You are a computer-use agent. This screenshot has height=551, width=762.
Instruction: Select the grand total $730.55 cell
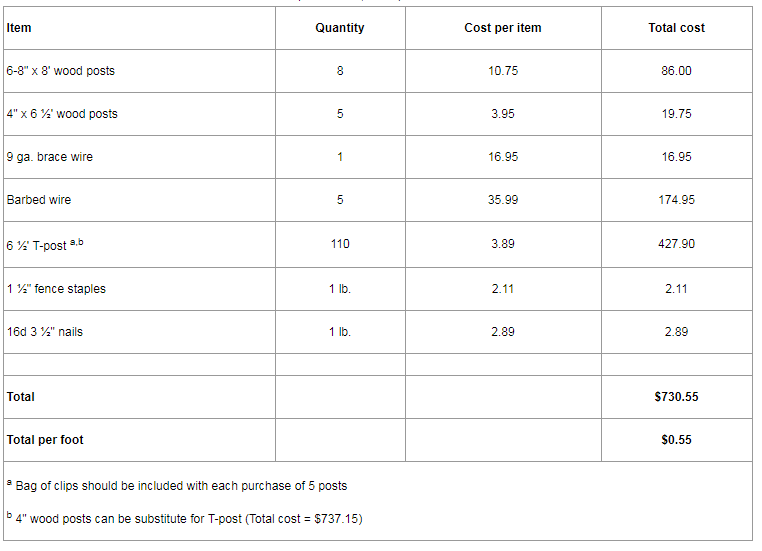tap(676, 397)
